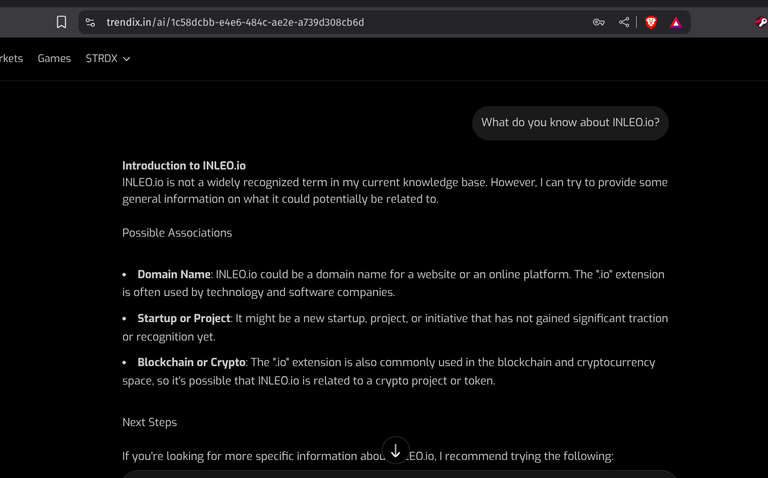Click the password key icon
Screen dimensions: 768x478
click(x=599, y=22)
